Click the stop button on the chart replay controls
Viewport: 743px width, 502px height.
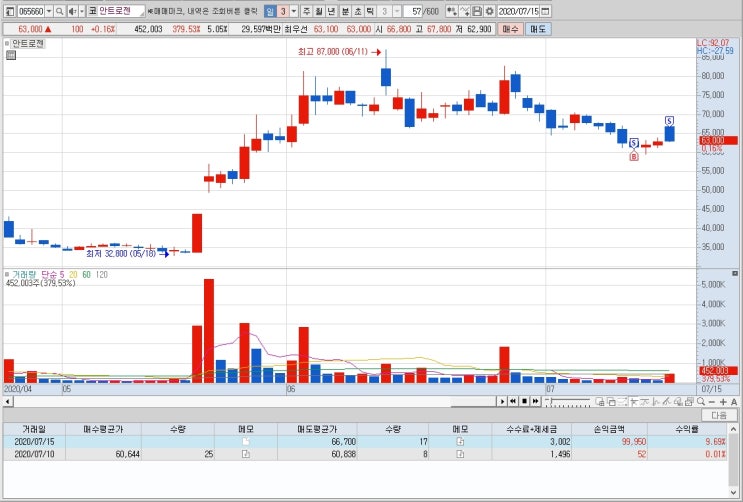click(x=525, y=402)
